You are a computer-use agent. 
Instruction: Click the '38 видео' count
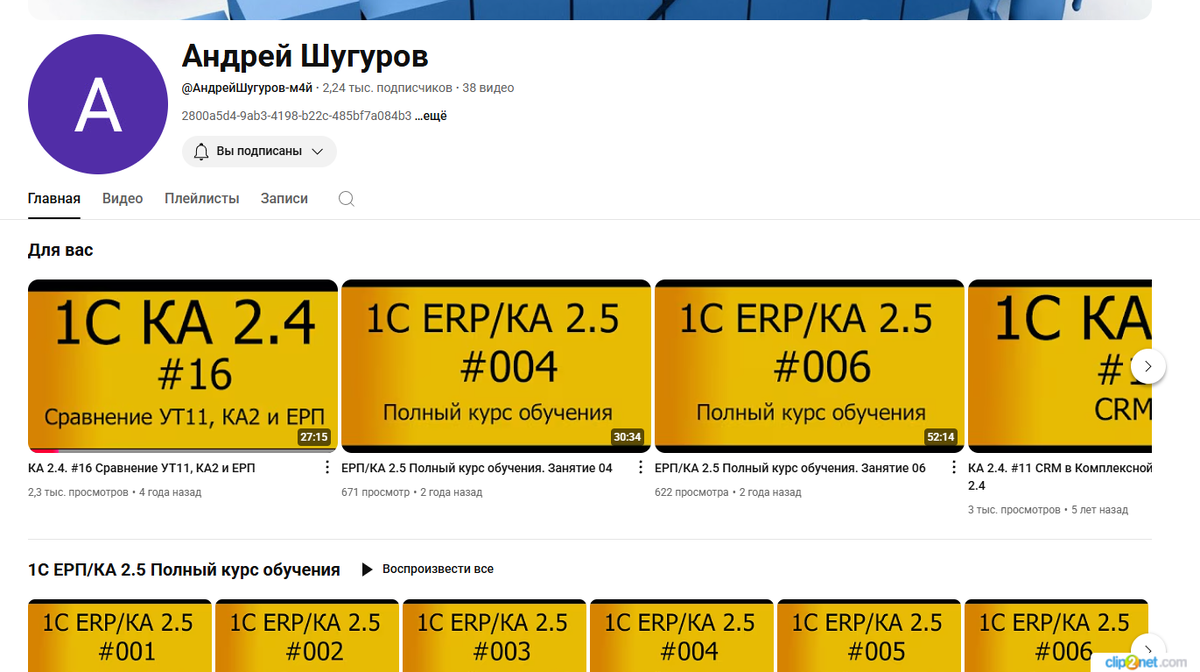click(x=488, y=88)
